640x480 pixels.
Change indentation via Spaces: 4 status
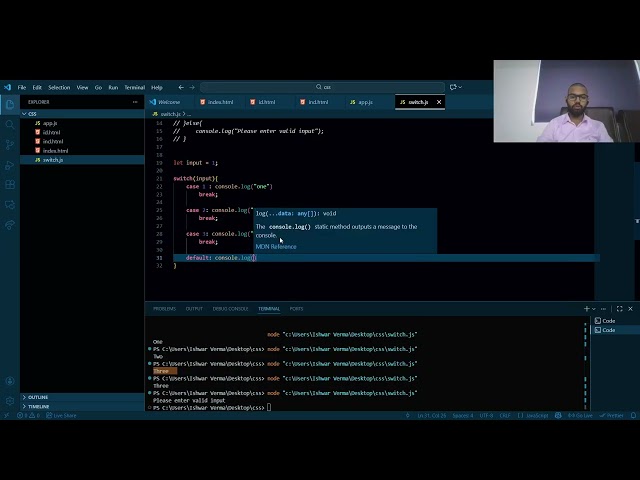click(463, 416)
